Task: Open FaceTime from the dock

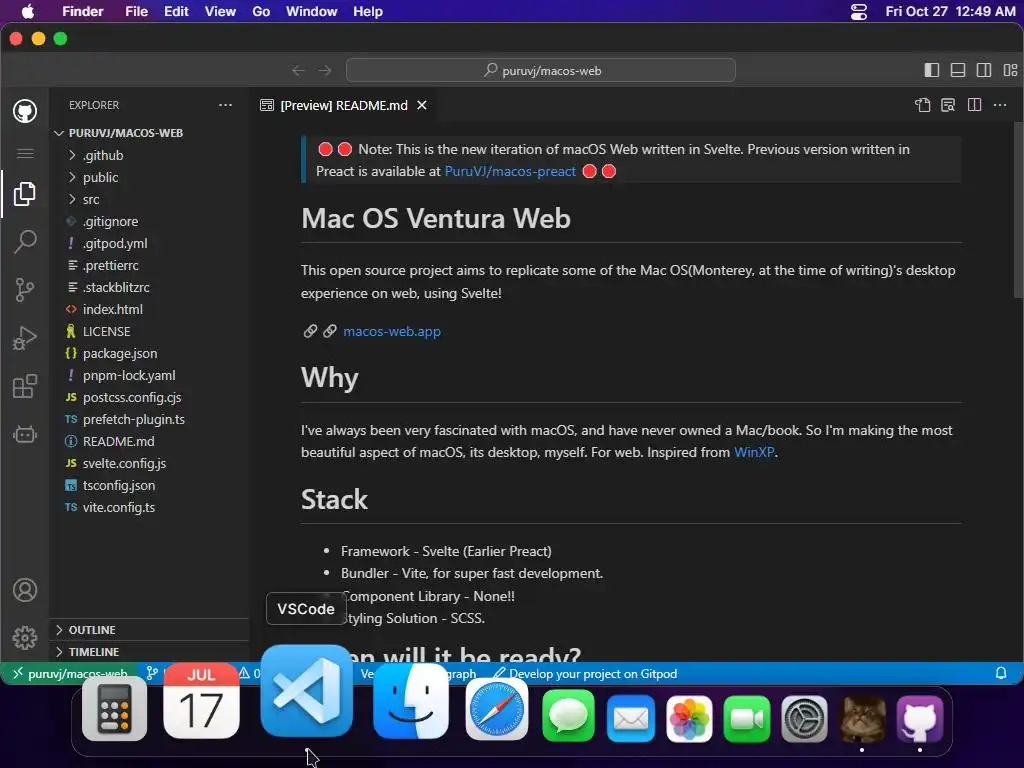Action: click(x=747, y=718)
